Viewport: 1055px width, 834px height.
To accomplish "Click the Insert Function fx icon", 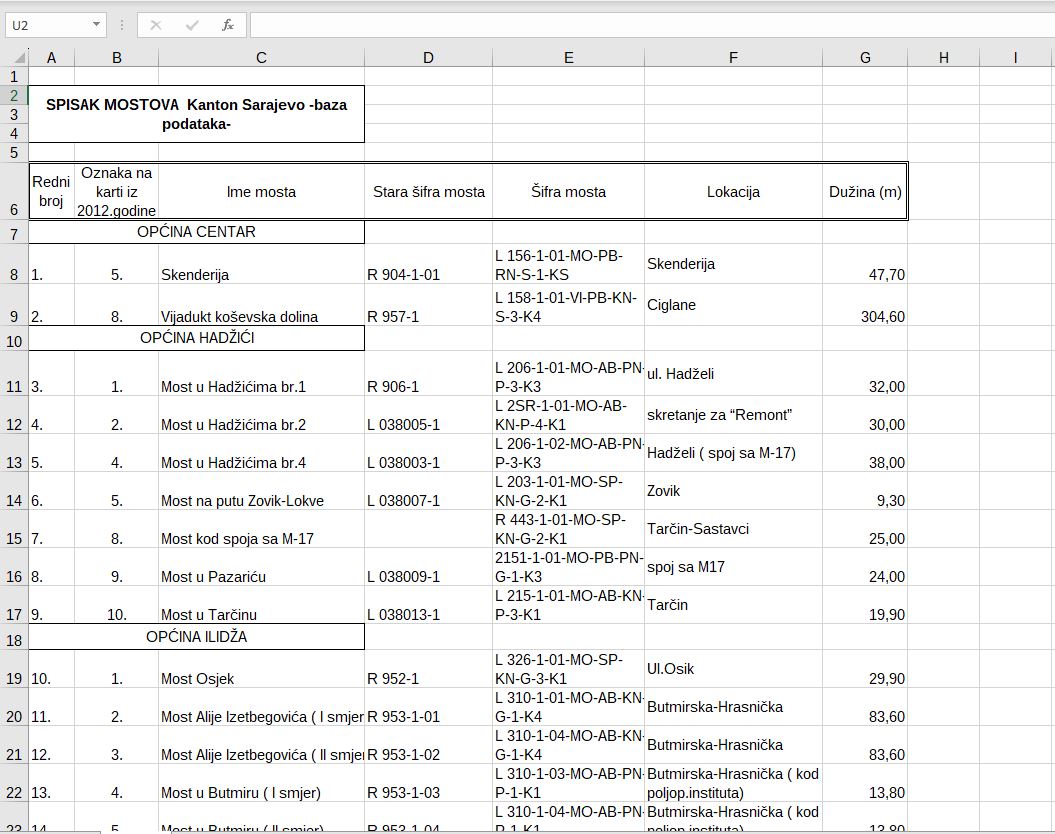I will 228,25.
